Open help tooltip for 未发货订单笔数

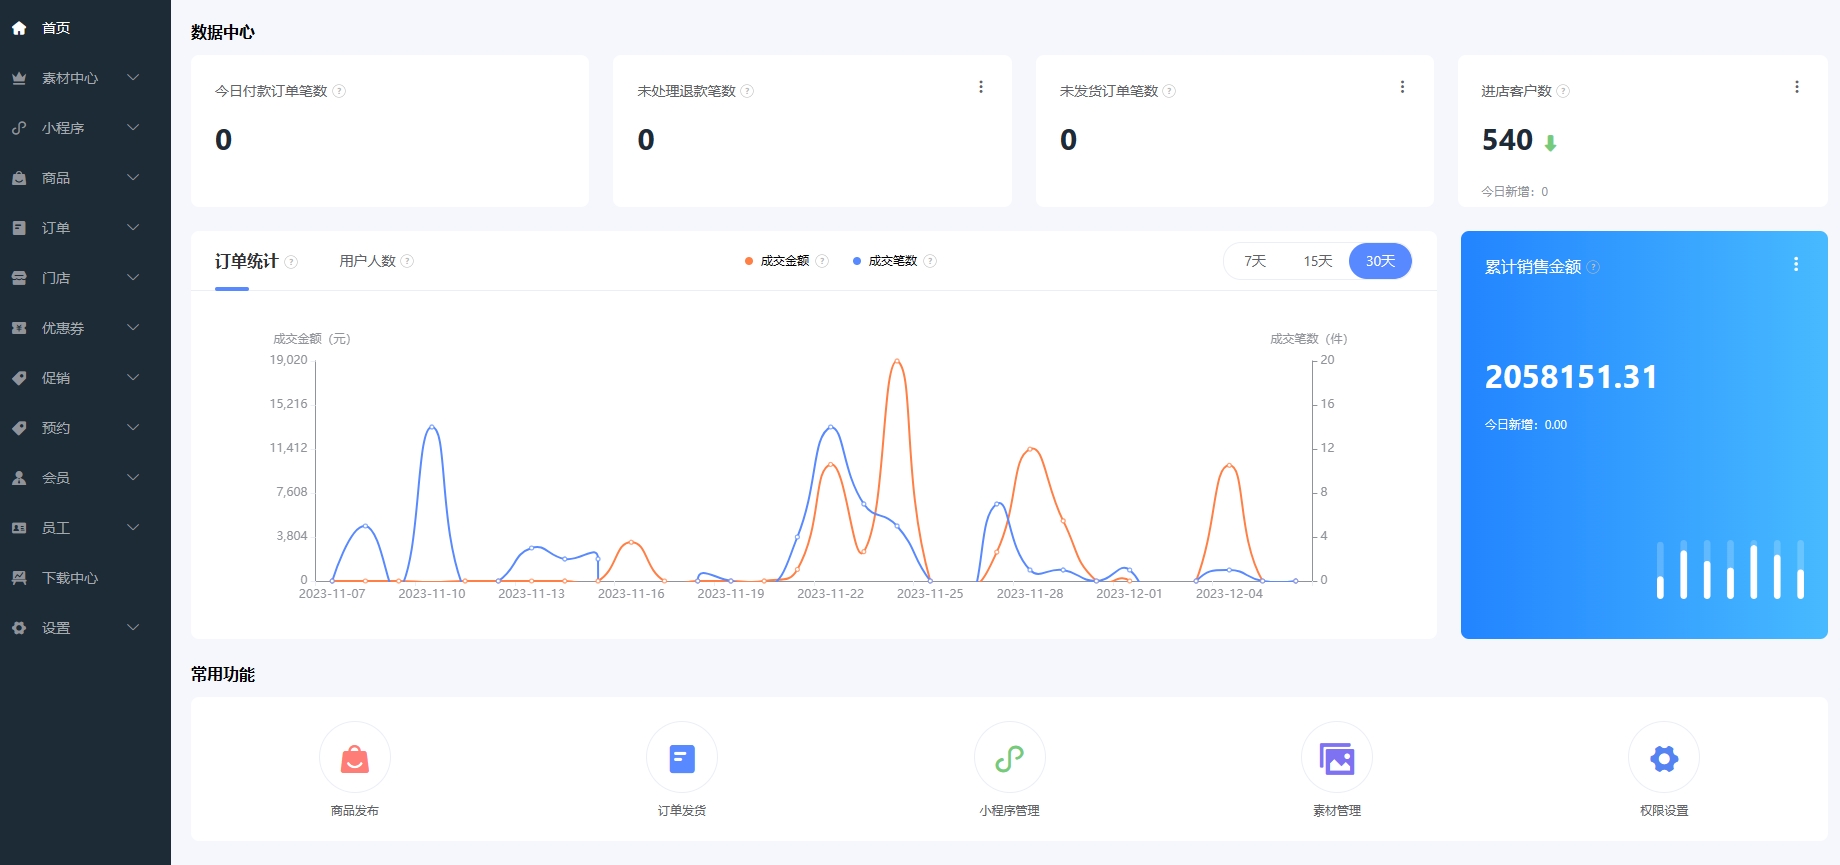1169,91
